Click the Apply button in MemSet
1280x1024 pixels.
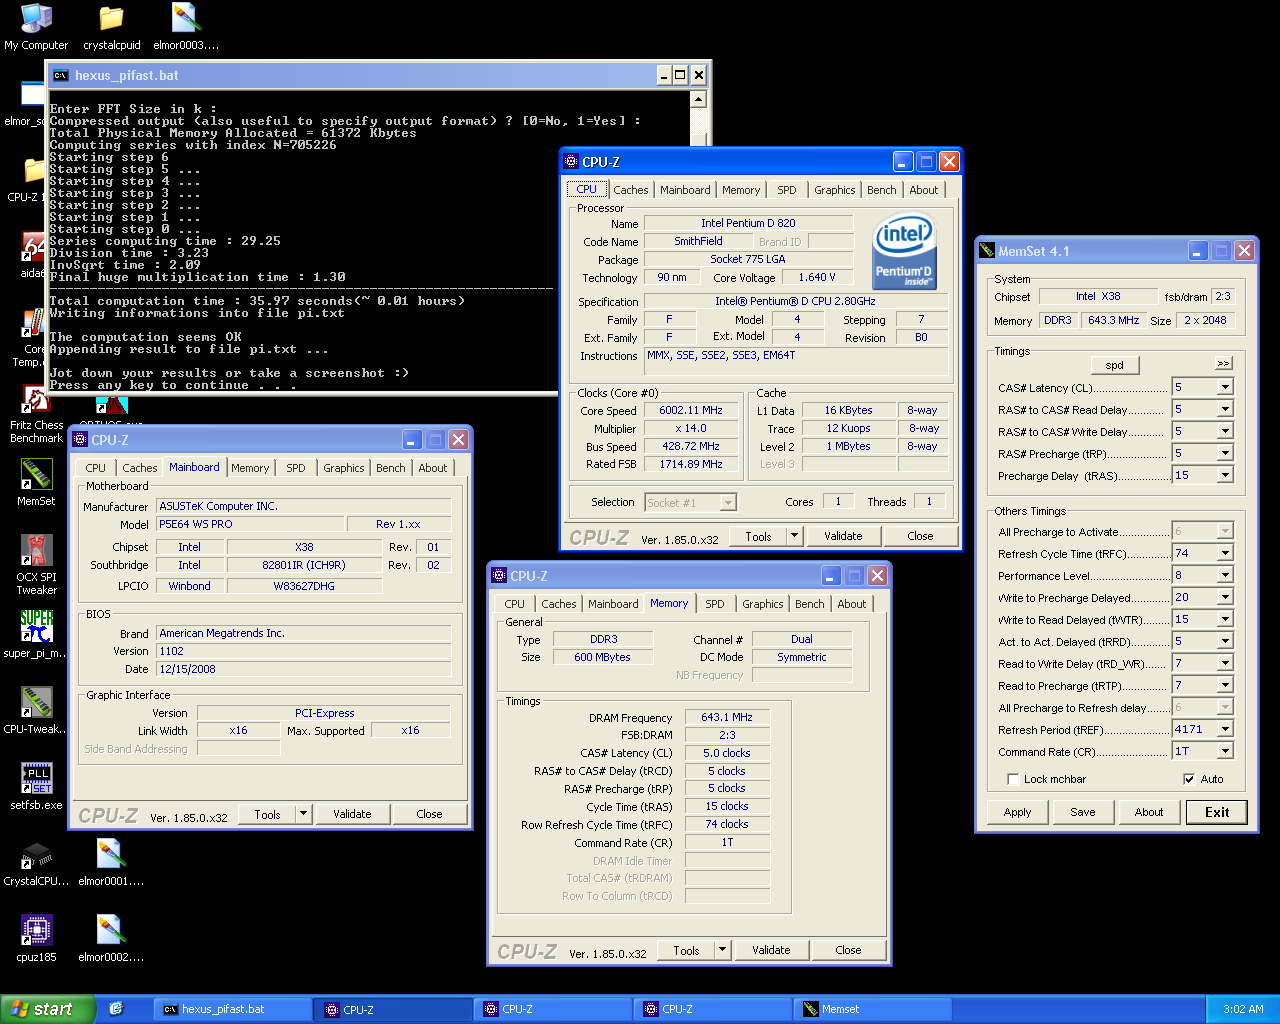1017,812
